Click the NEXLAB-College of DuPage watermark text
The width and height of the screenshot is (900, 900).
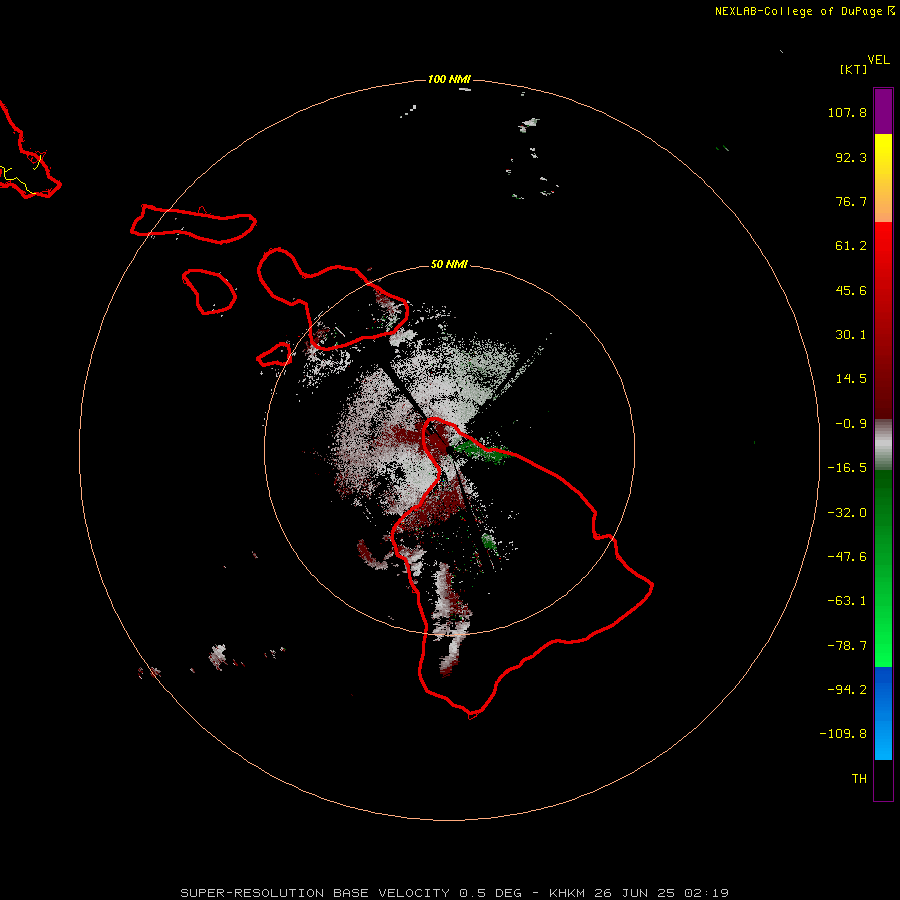798,11
